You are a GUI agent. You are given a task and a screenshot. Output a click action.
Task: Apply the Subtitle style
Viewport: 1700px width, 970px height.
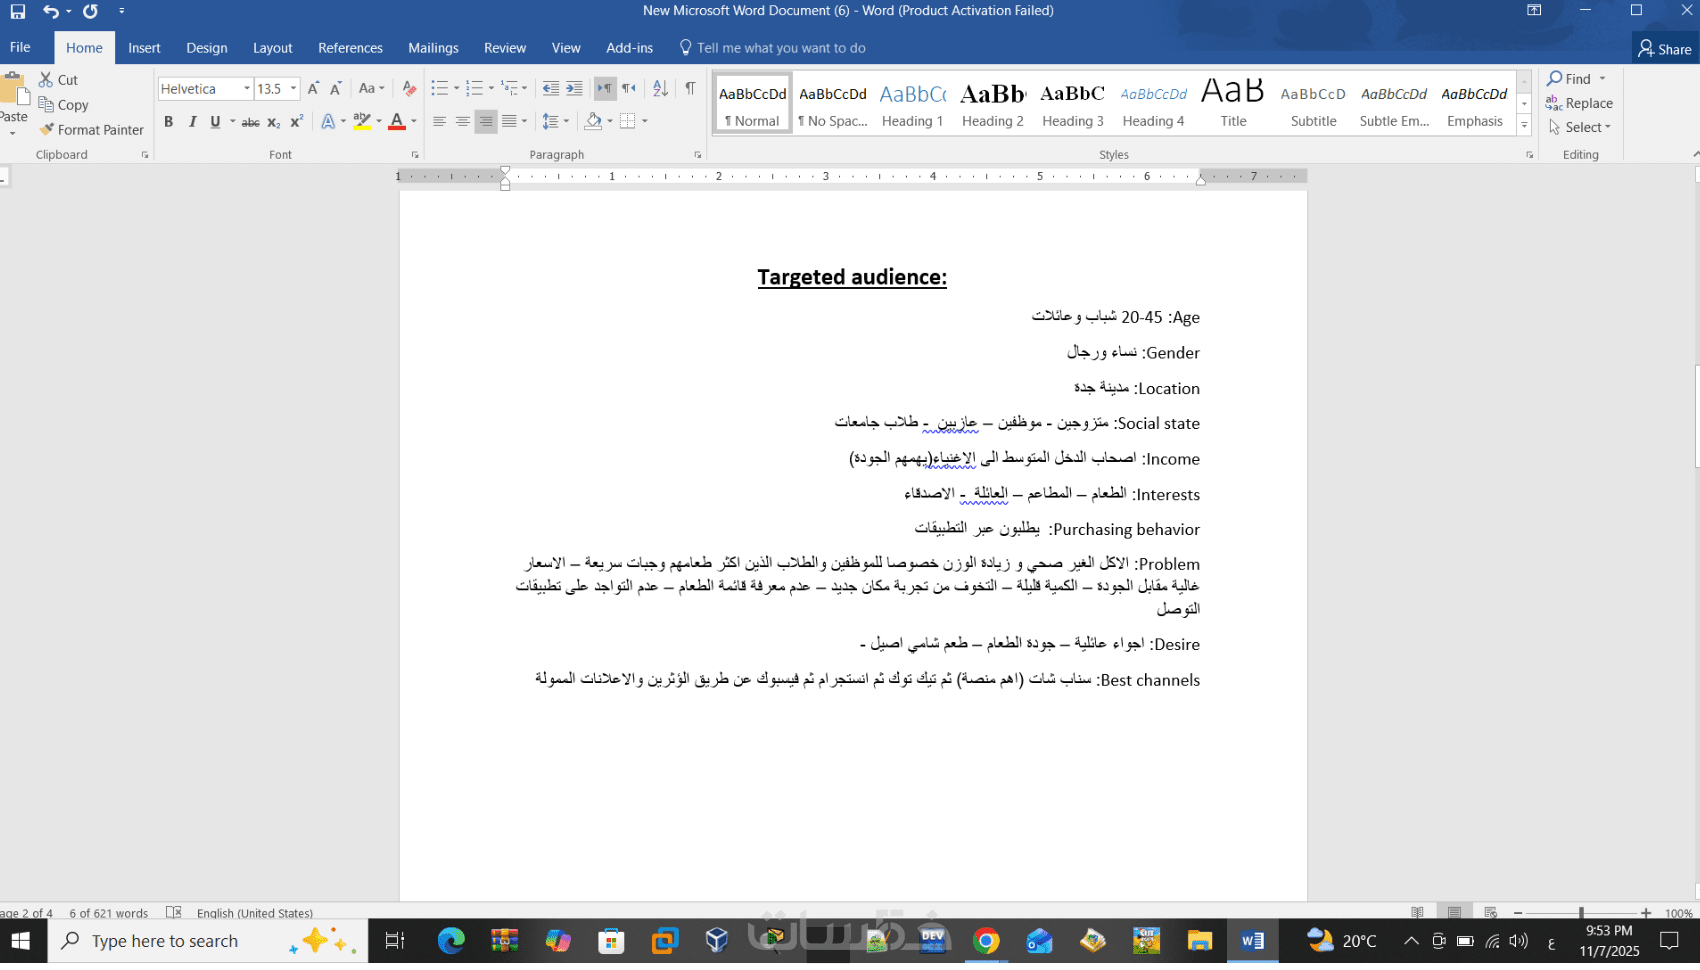point(1313,104)
